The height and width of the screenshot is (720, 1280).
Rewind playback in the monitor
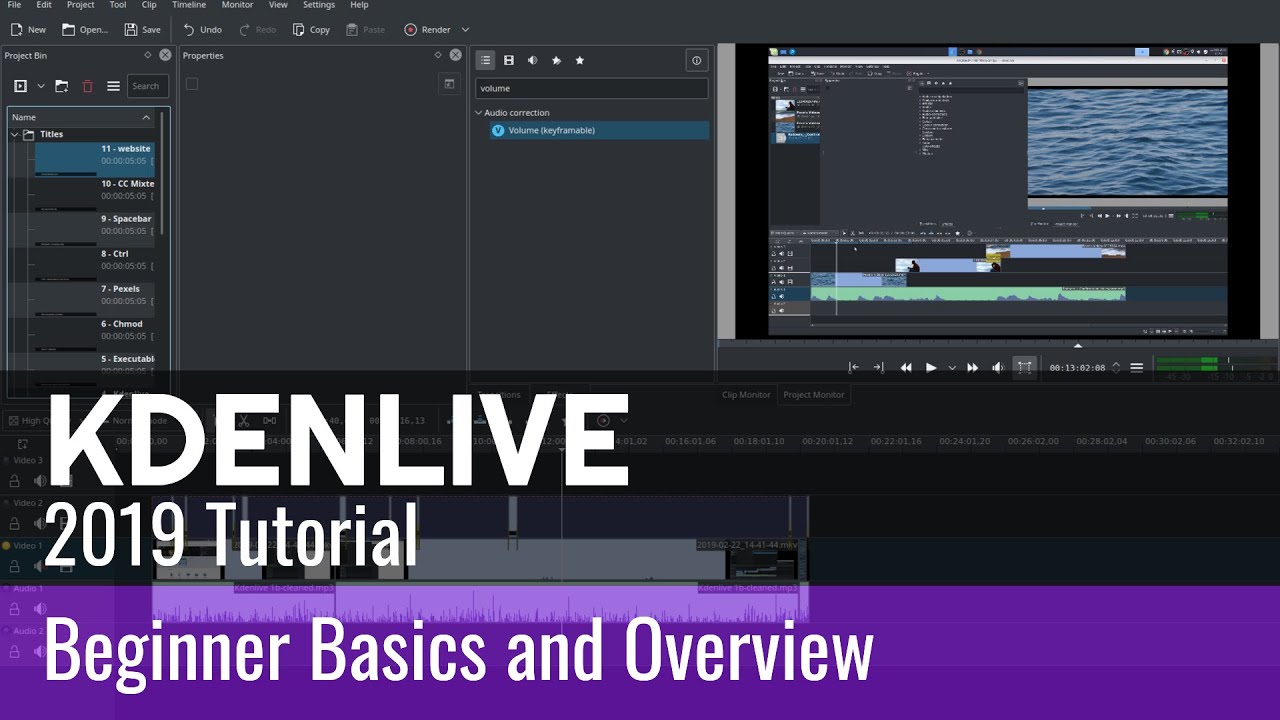coord(906,368)
